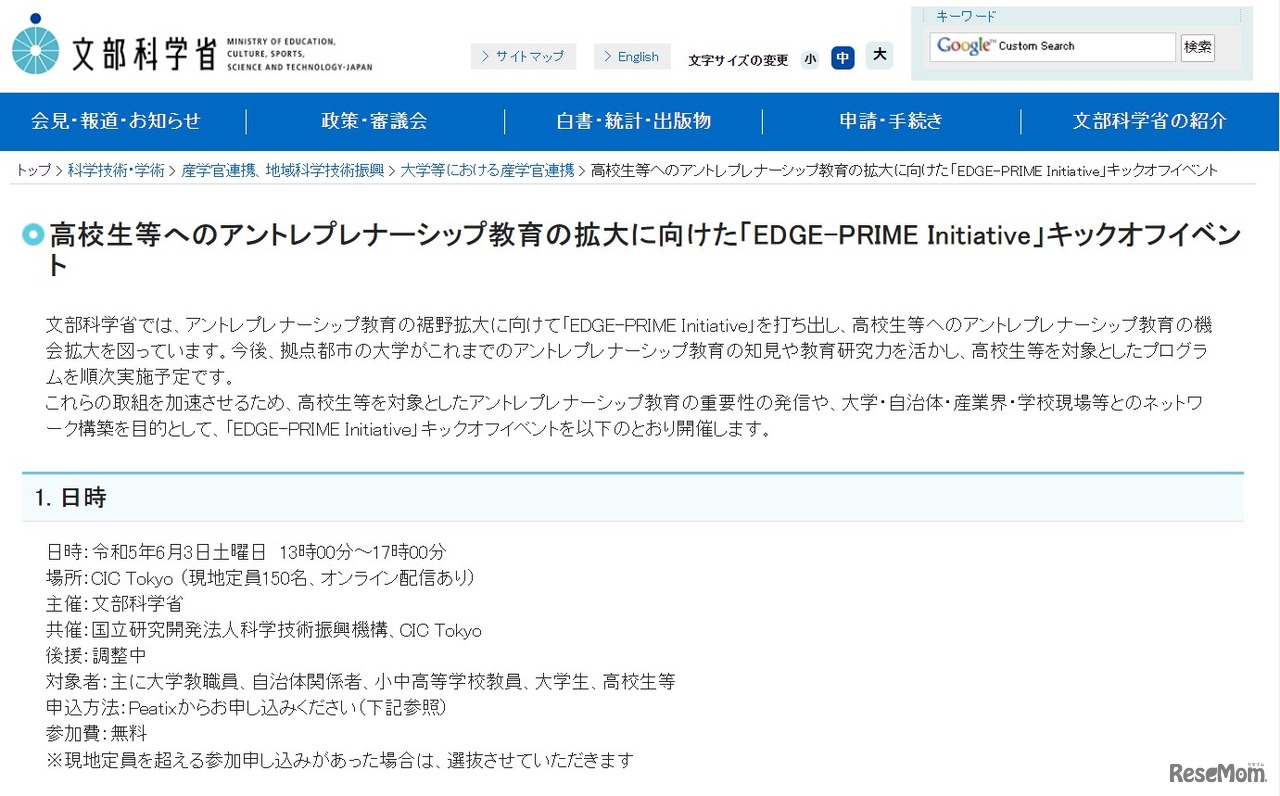Open the 申請・手続き menu
Image resolution: width=1280 pixels, height=796 pixels.
[891, 121]
